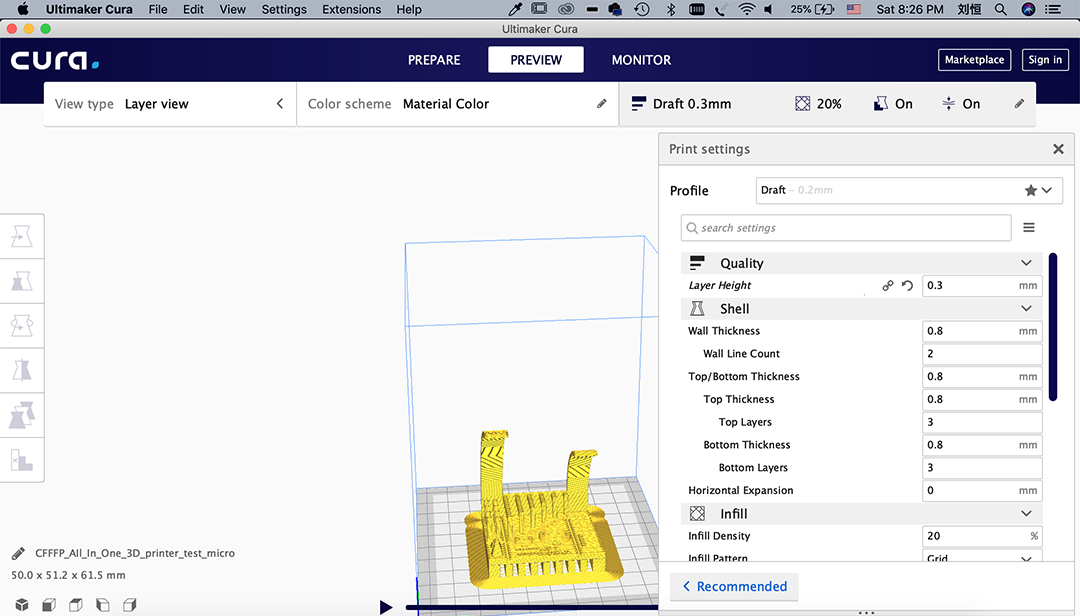
Task: Switch to left side view cube icon
Action: (x=103, y=605)
